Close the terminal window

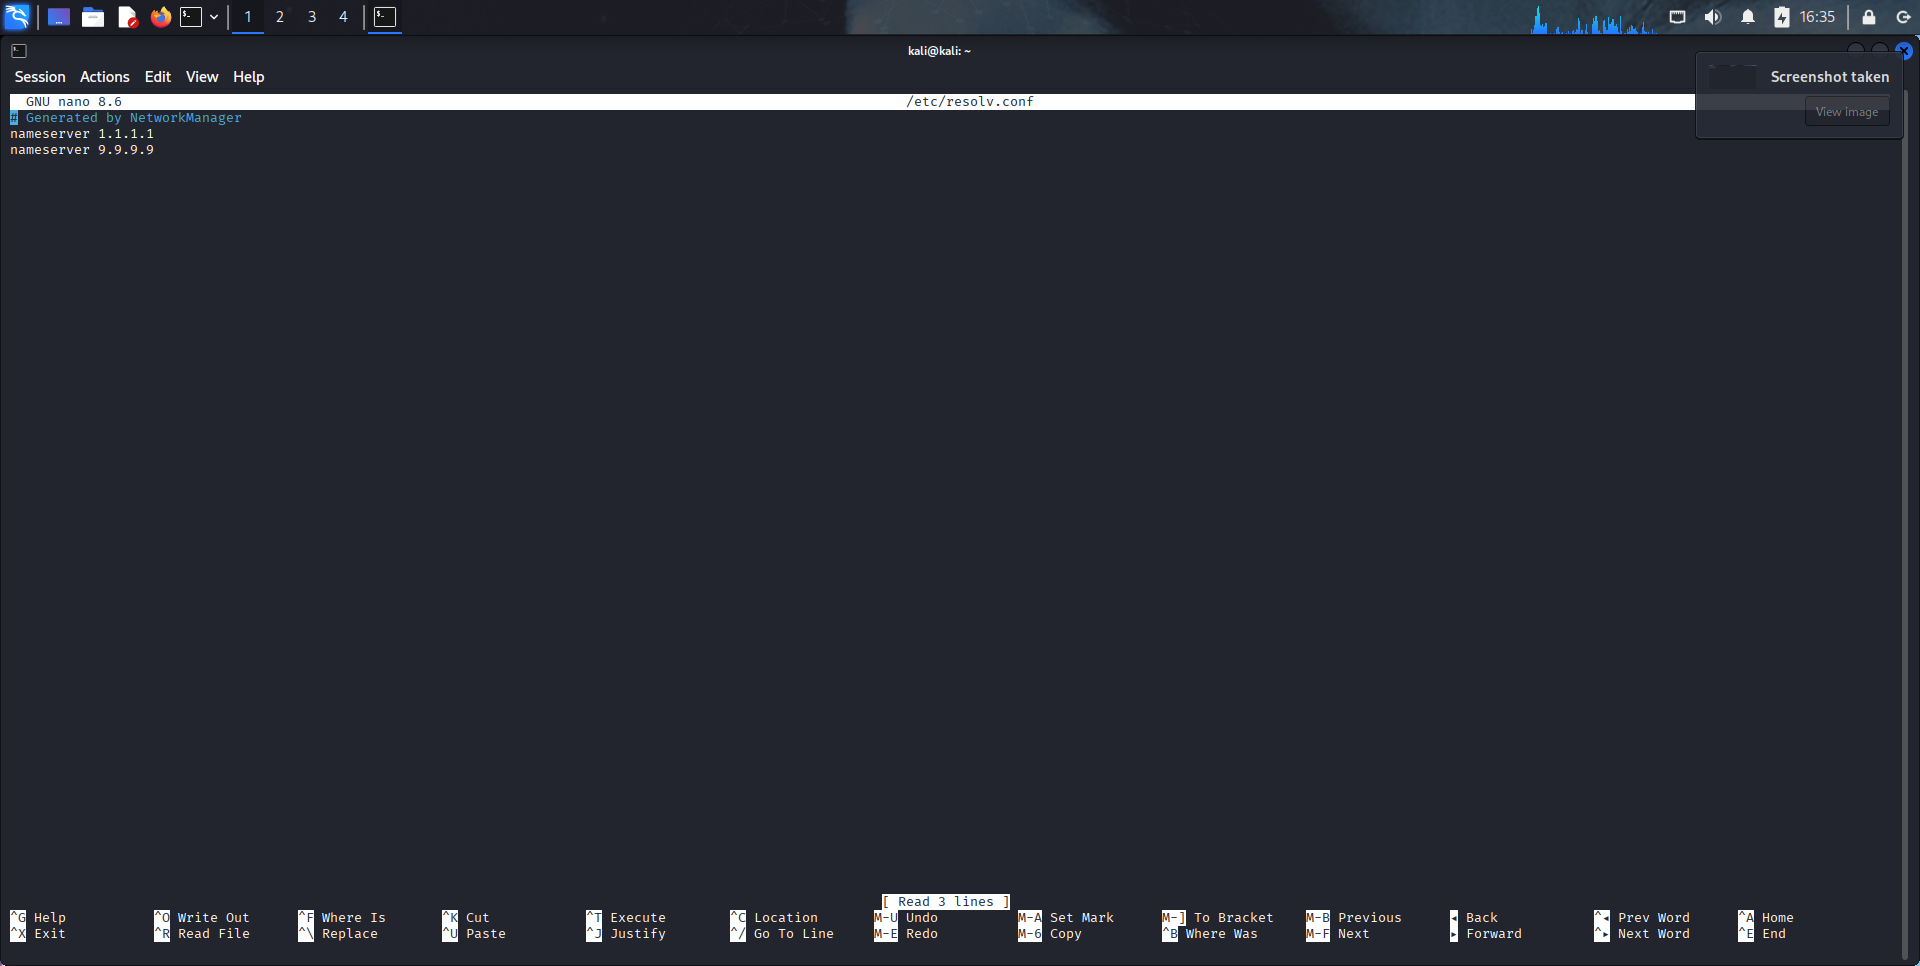tap(1904, 51)
